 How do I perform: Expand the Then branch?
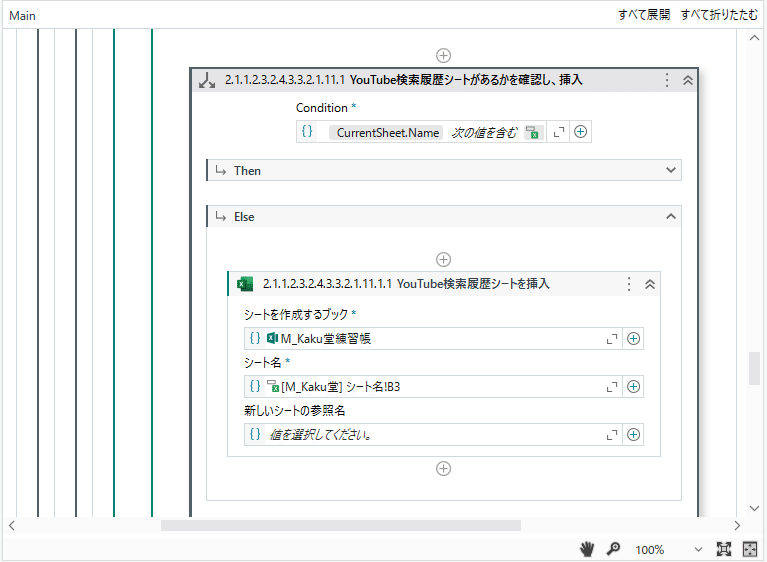click(671, 170)
